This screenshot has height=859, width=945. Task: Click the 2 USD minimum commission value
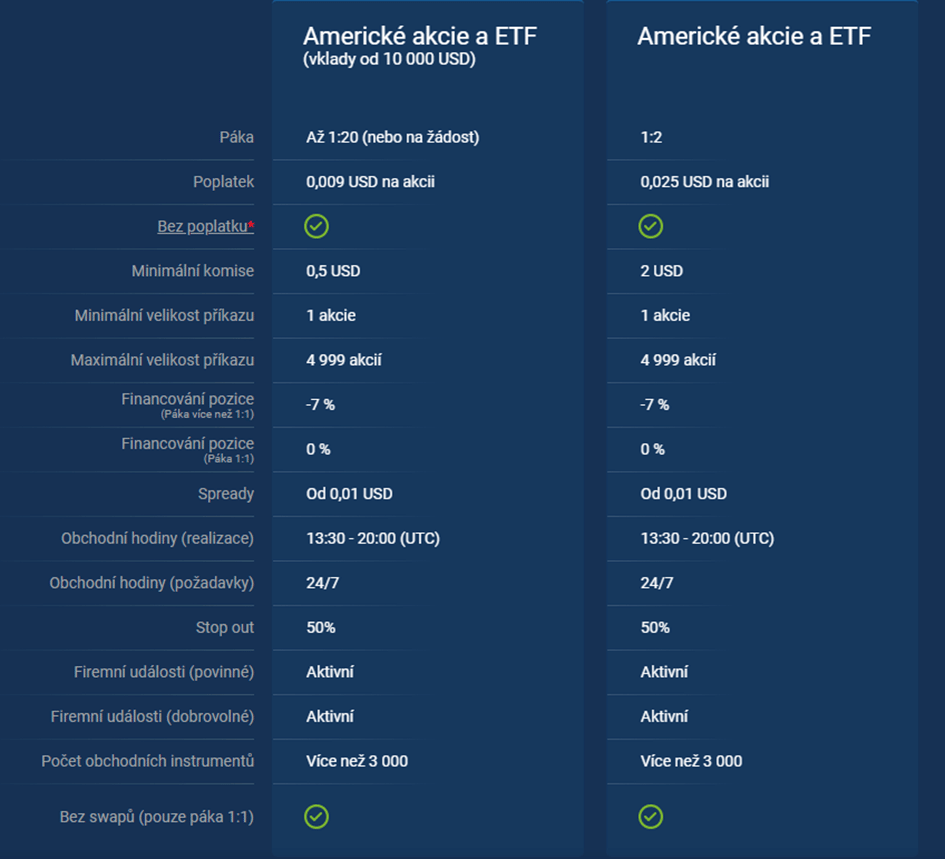(661, 271)
